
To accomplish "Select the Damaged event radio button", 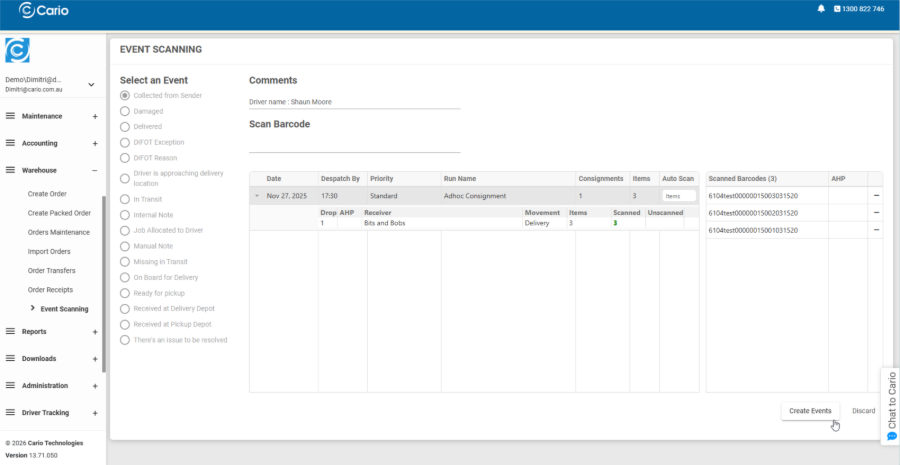I will click(125, 111).
